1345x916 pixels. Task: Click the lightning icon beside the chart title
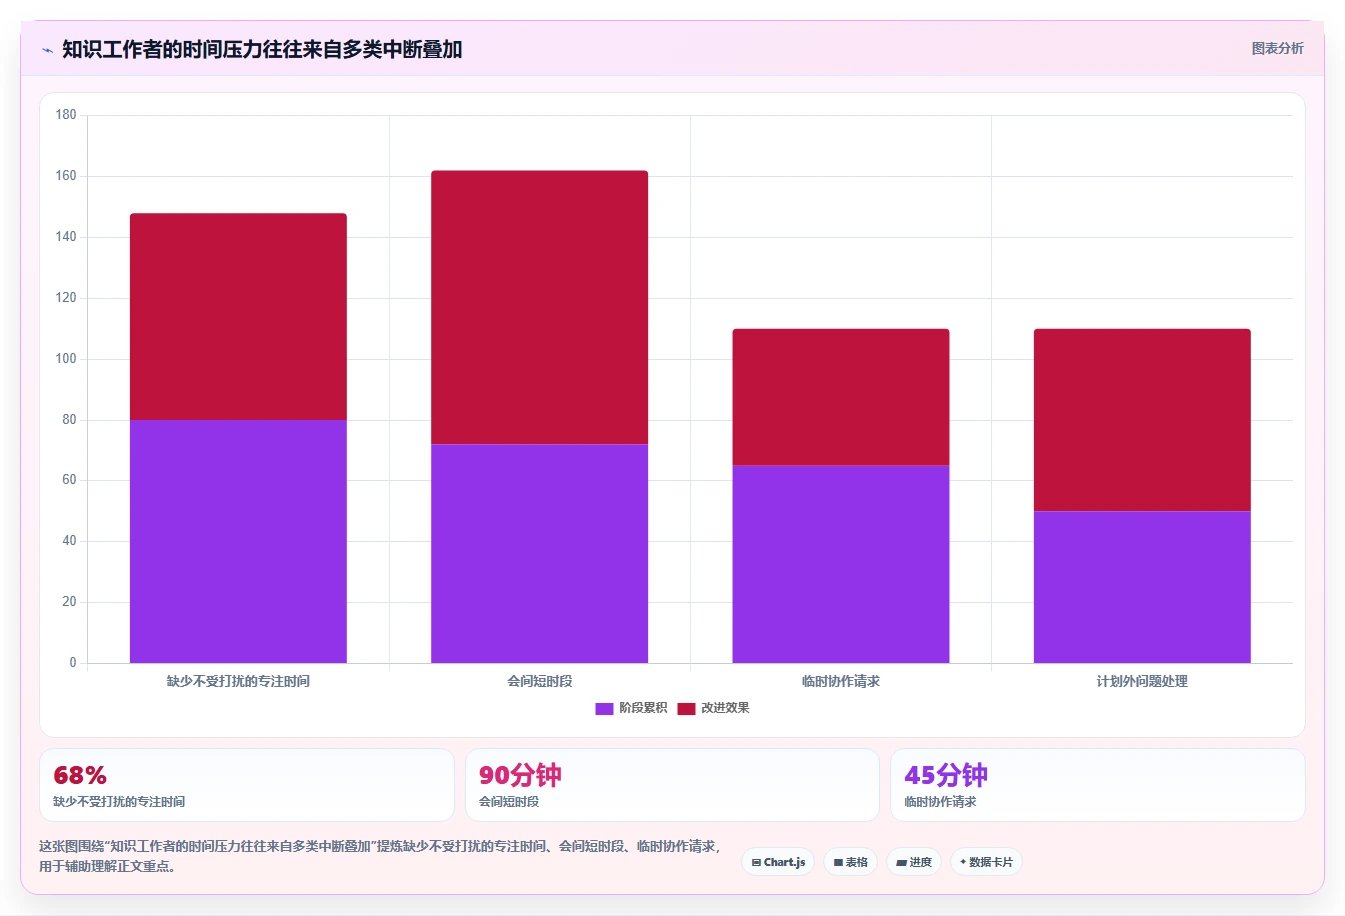(x=47, y=50)
